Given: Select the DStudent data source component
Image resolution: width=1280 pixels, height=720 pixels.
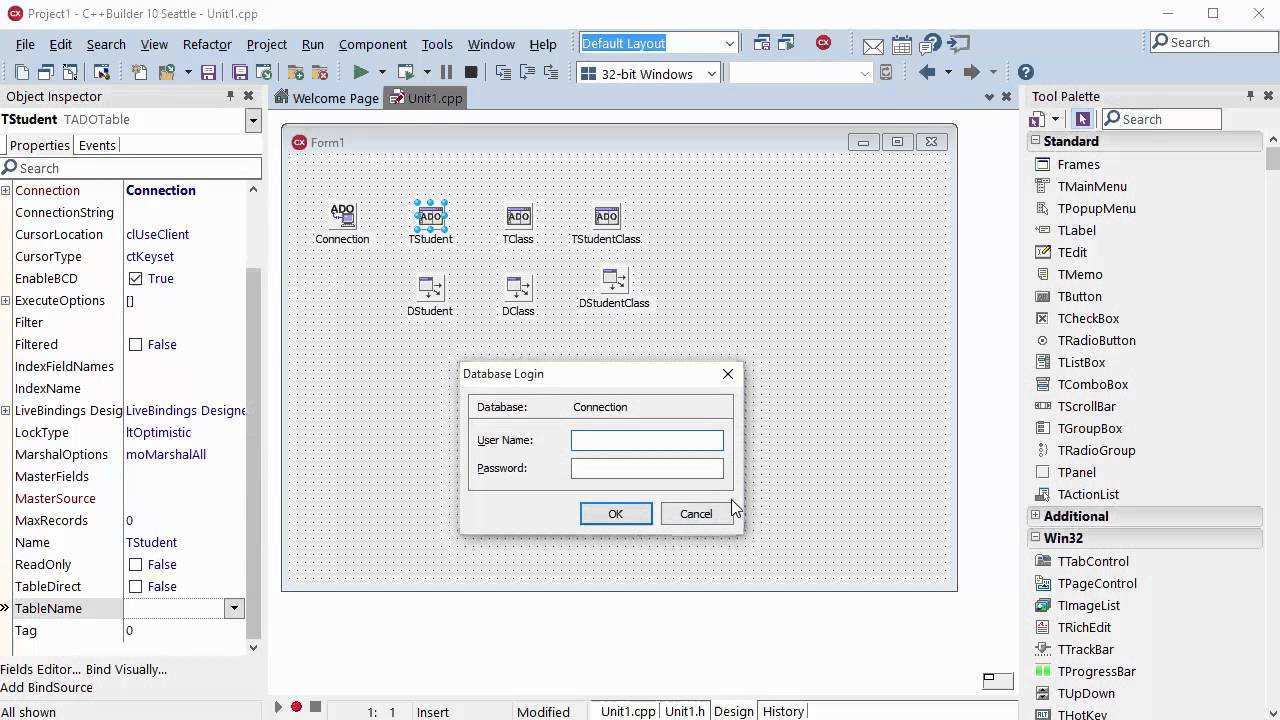Looking at the screenshot, I should (x=430, y=288).
